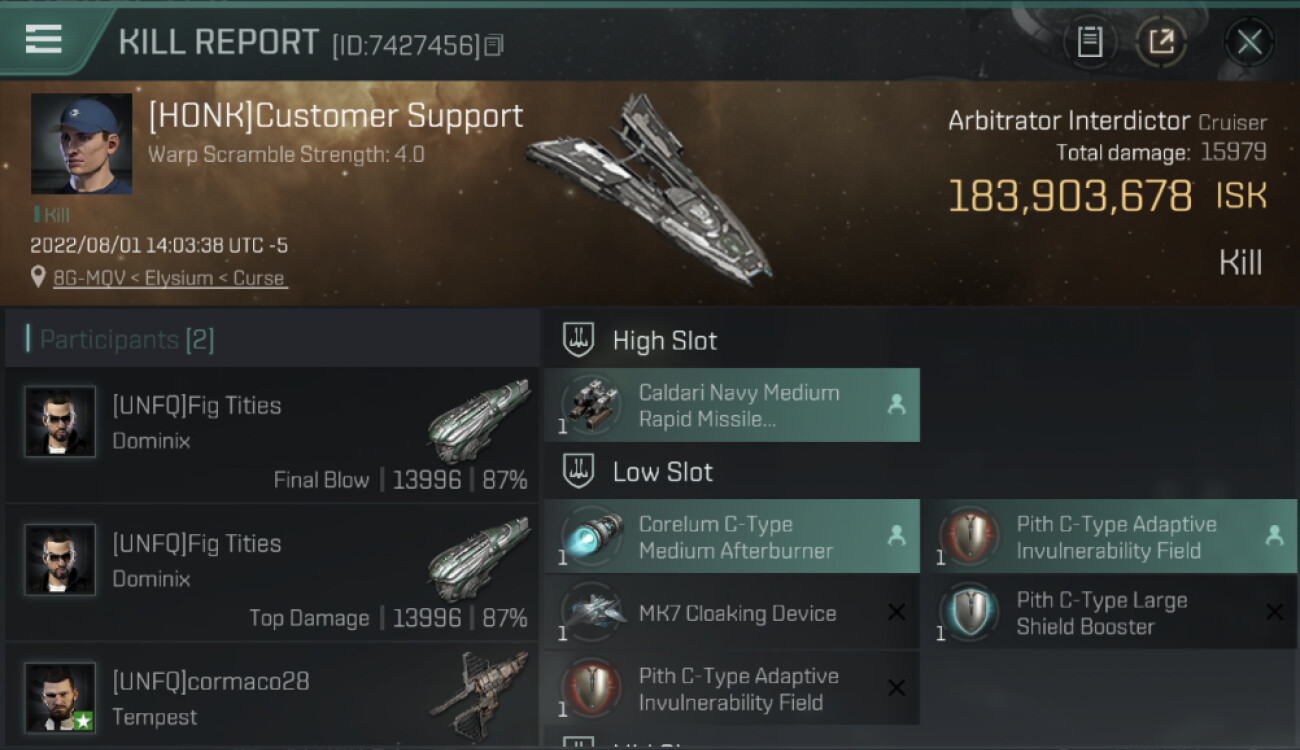View Customer Support pilot portrait
This screenshot has height=750, width=1300.
(81, 144)
